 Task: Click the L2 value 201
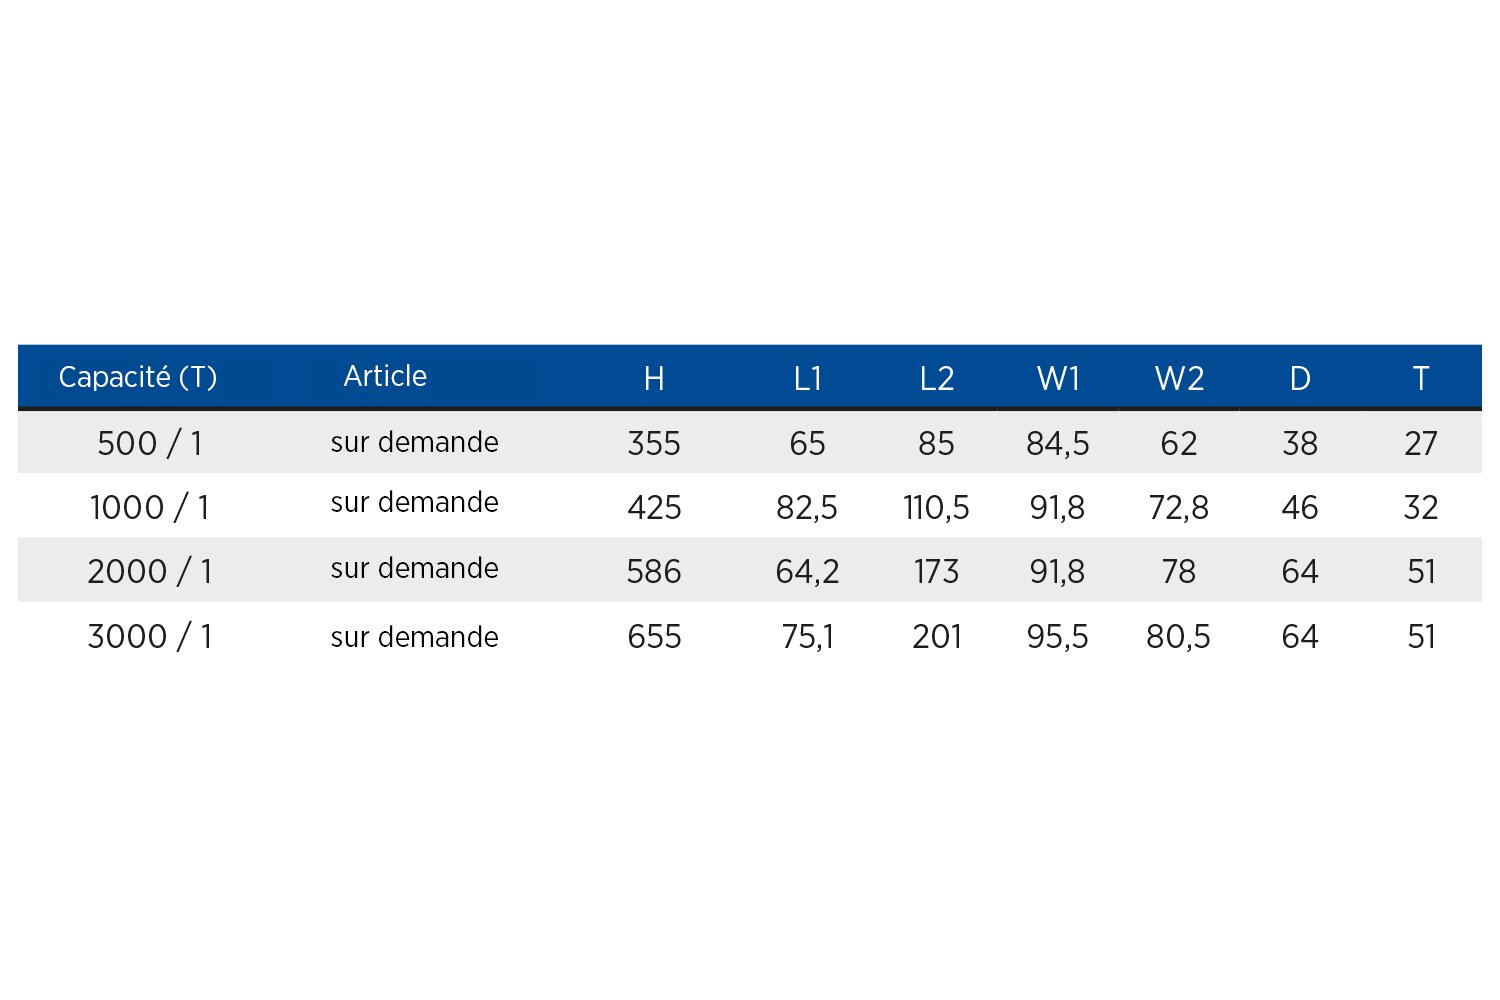click(937, 636)
